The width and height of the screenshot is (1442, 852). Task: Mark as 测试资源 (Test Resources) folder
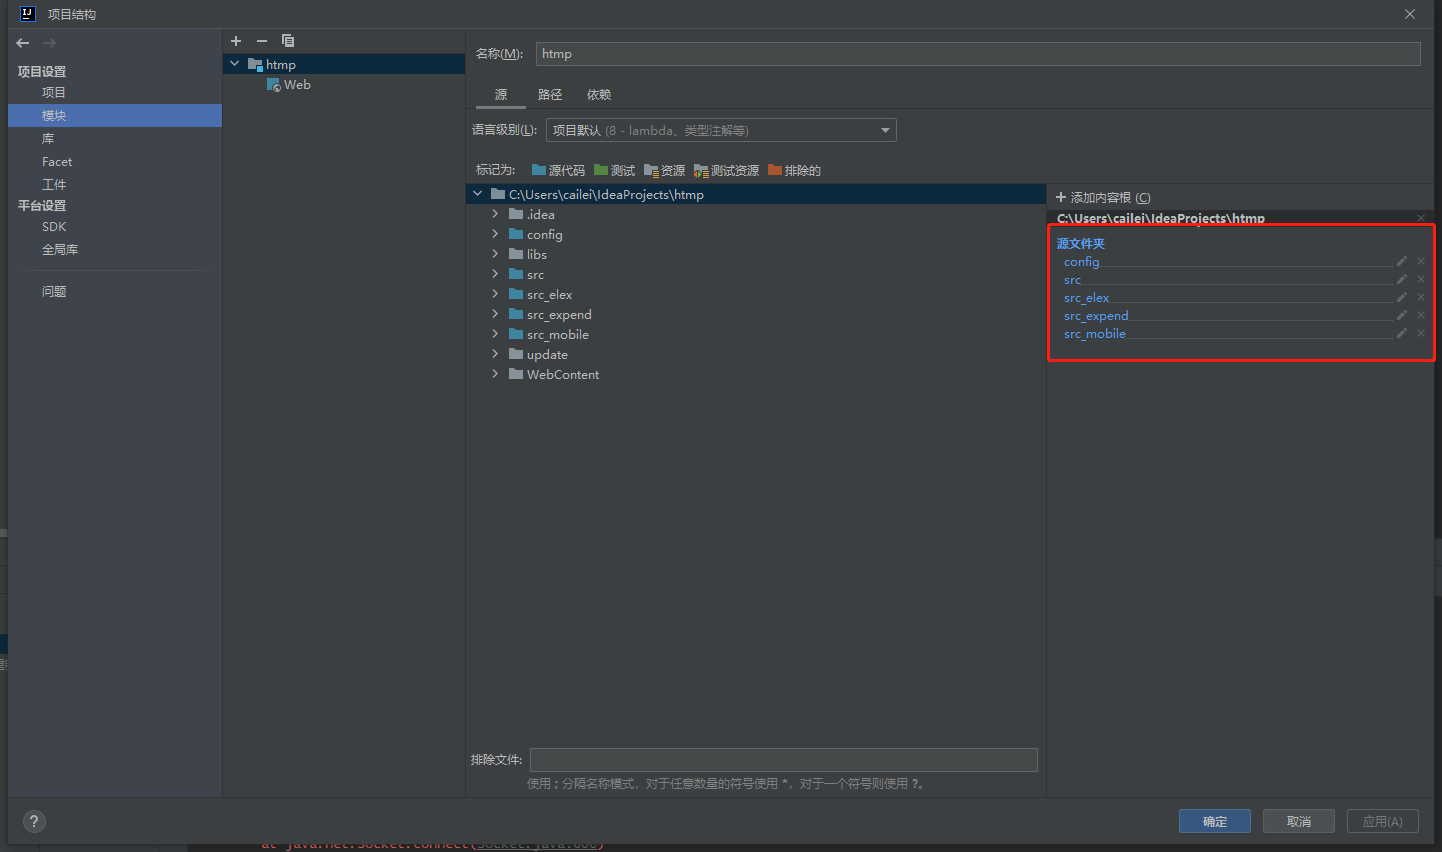coord(727,171)
